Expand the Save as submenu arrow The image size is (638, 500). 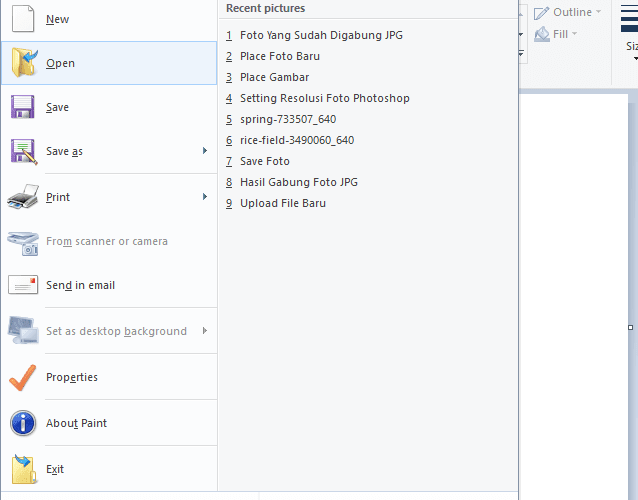(205, 151)
